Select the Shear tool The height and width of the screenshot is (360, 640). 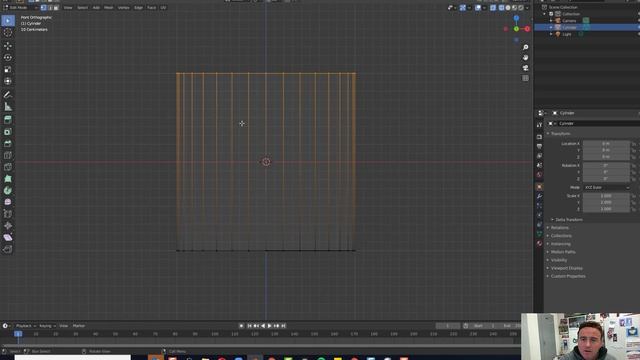(8, 238)
